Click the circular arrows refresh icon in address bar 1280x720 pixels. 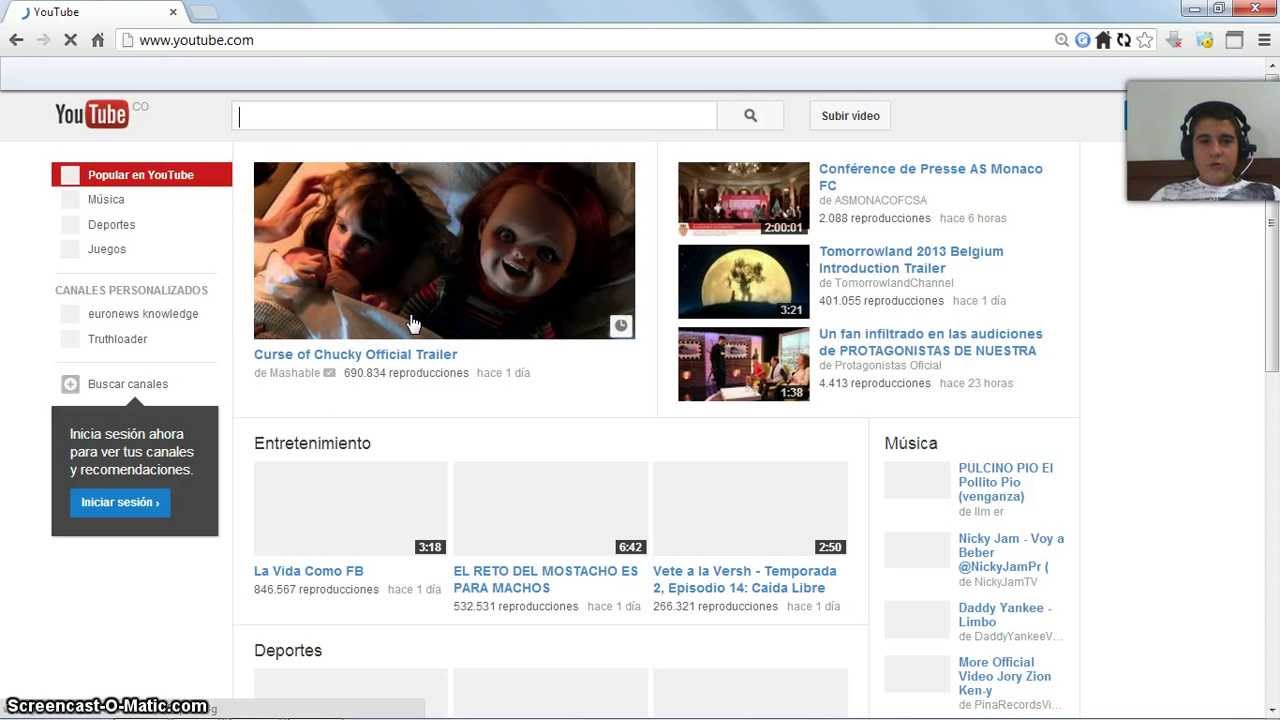tap(1124, 40)
